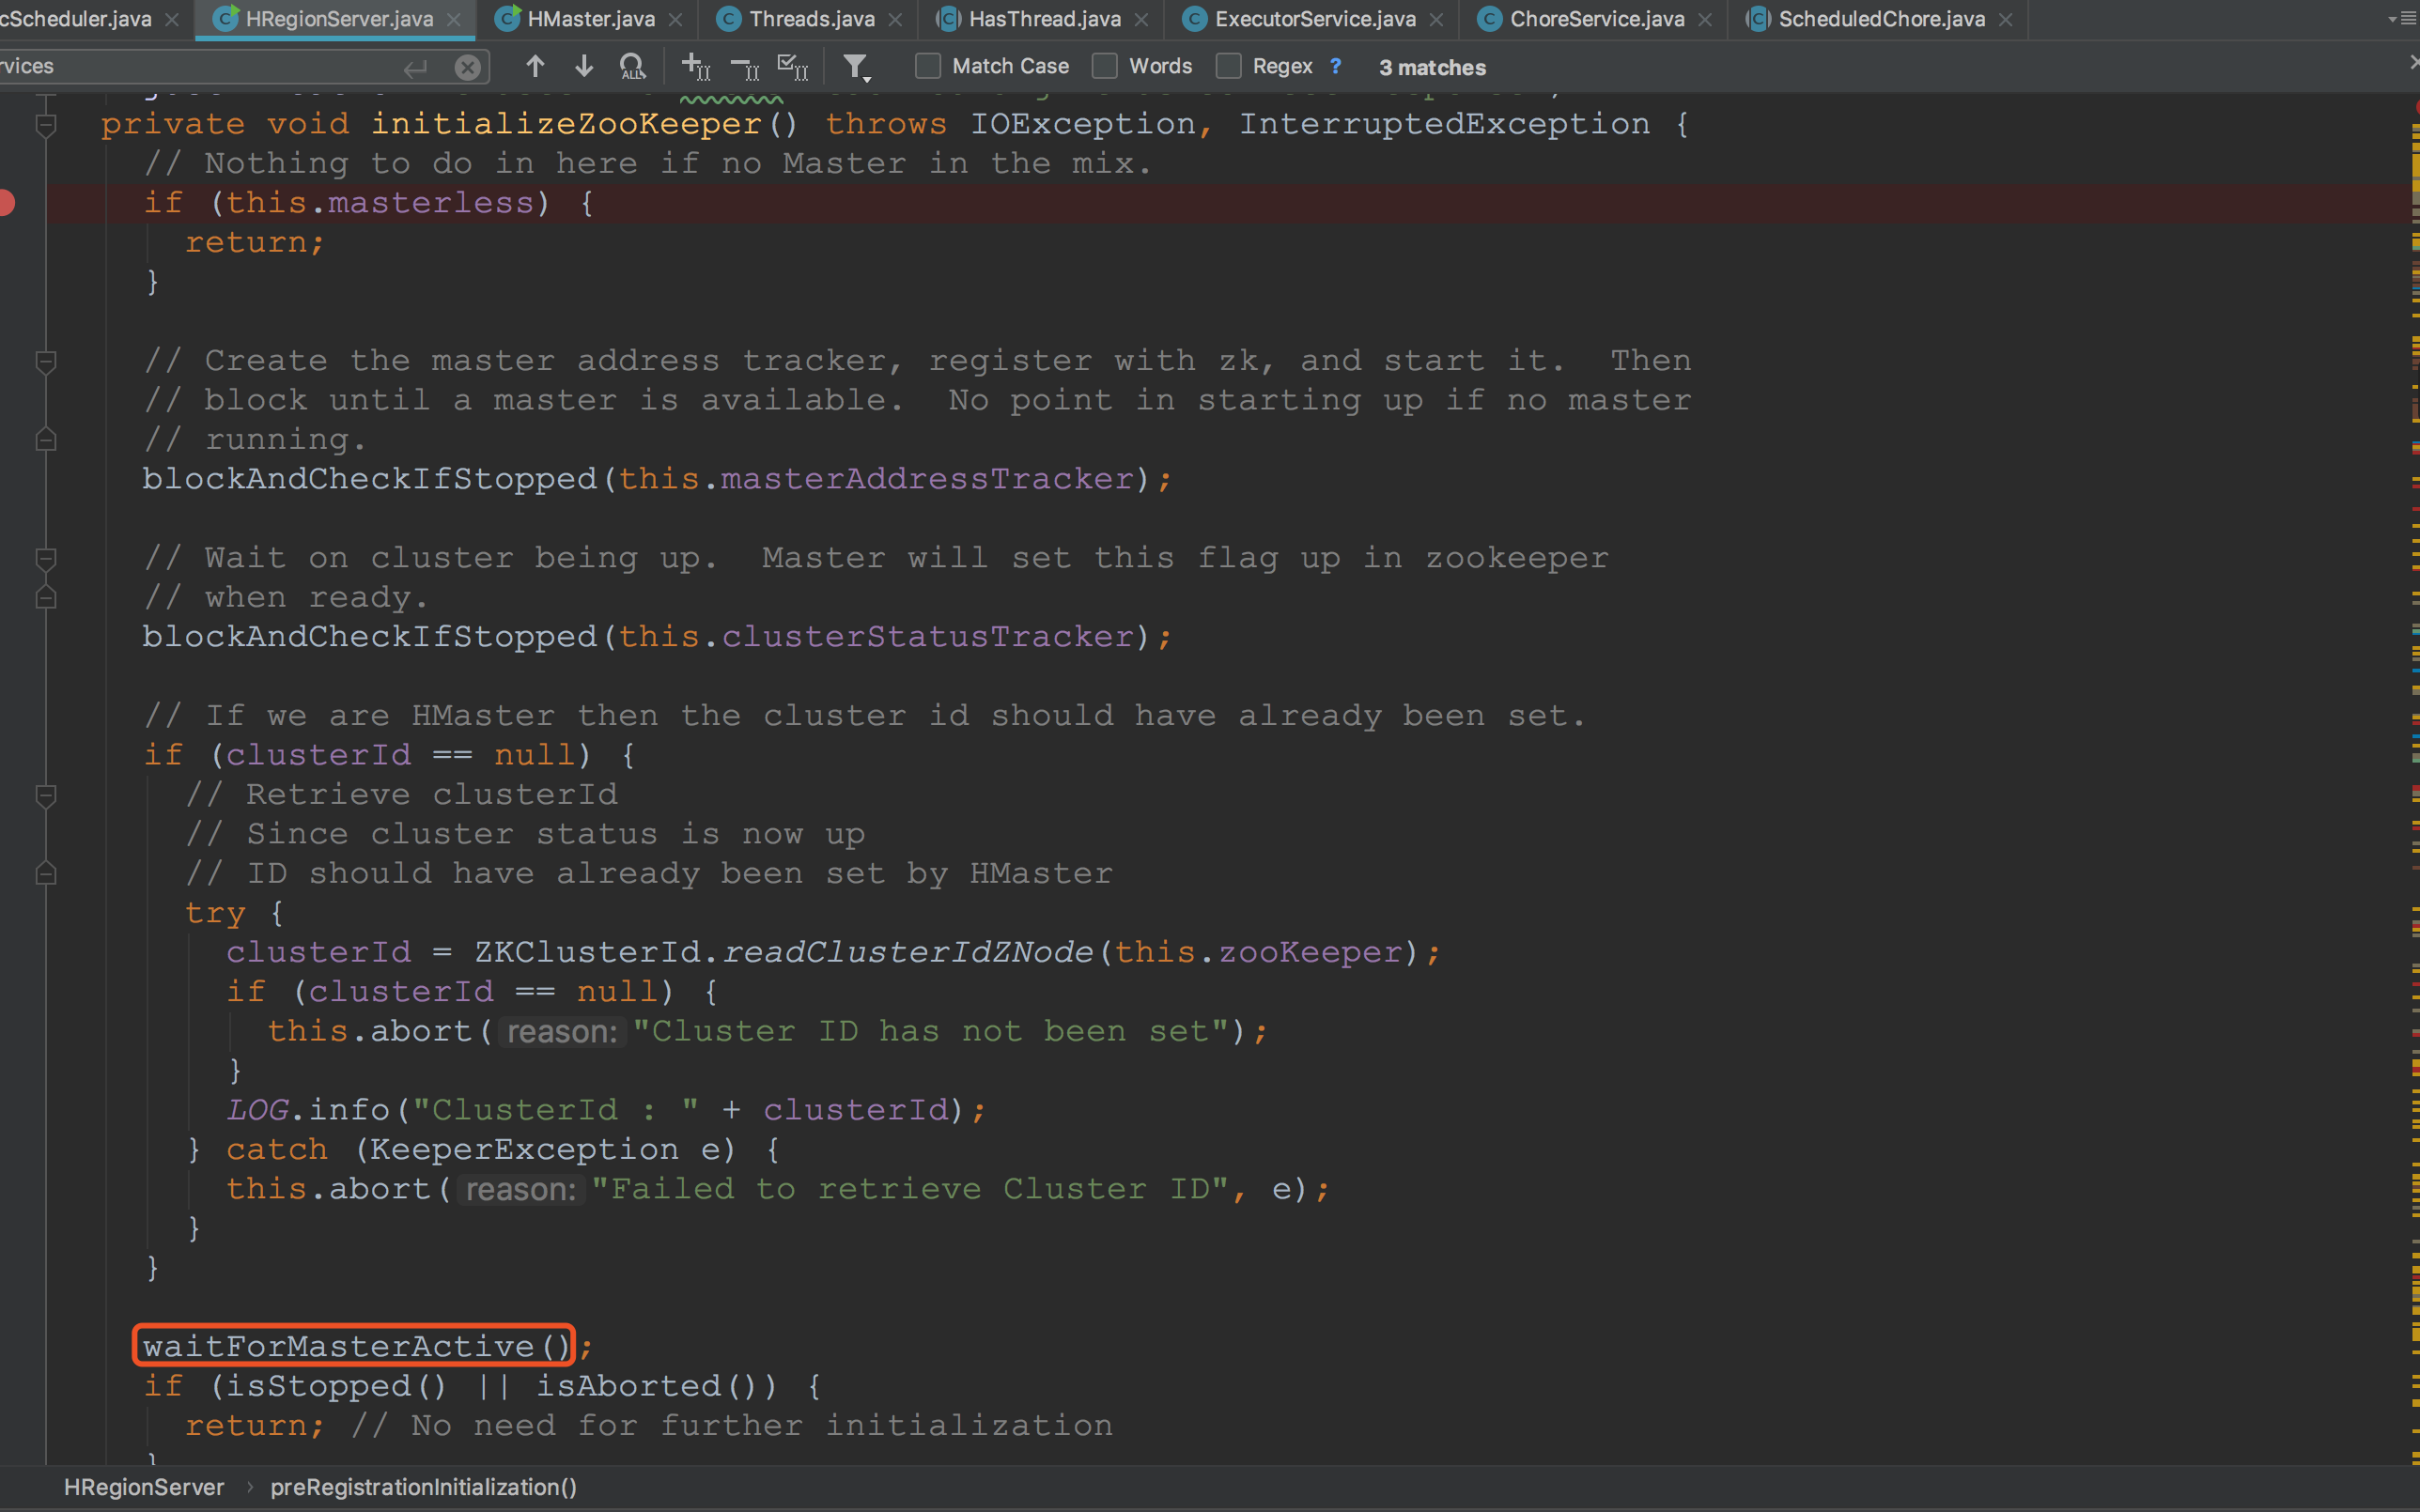Collapse the initializeZooKeeper method fold marker
Viewport: 2420px width, 1512px height.
[x=46, y=125]
